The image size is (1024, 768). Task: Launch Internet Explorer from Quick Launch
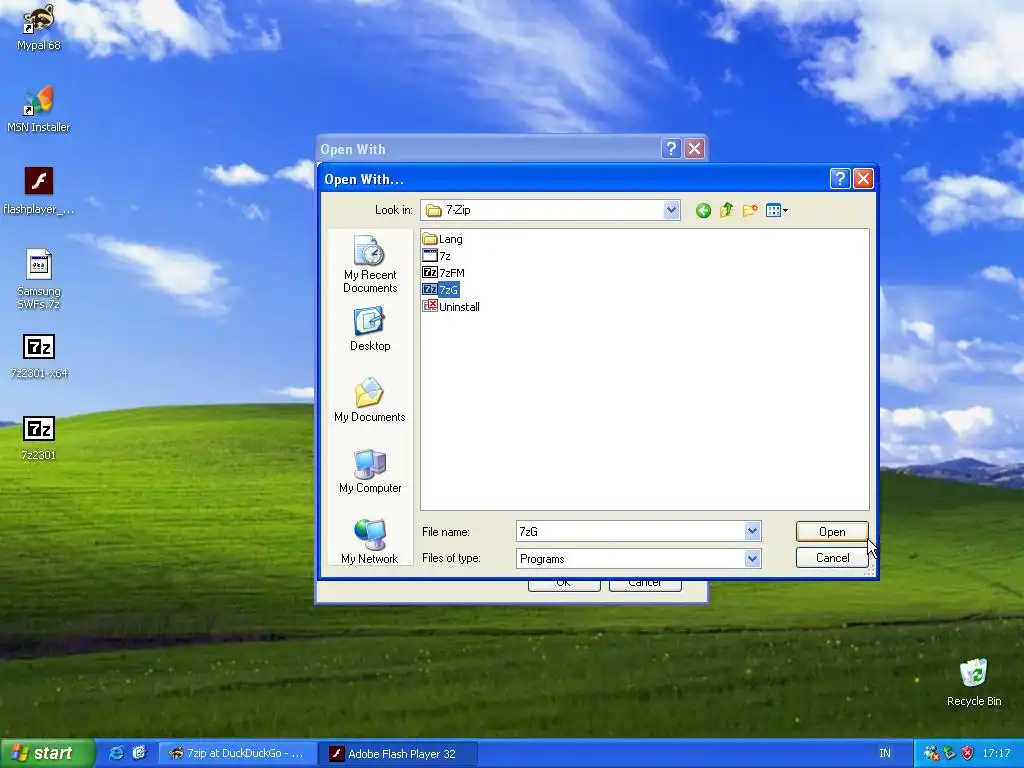(116, 753)
